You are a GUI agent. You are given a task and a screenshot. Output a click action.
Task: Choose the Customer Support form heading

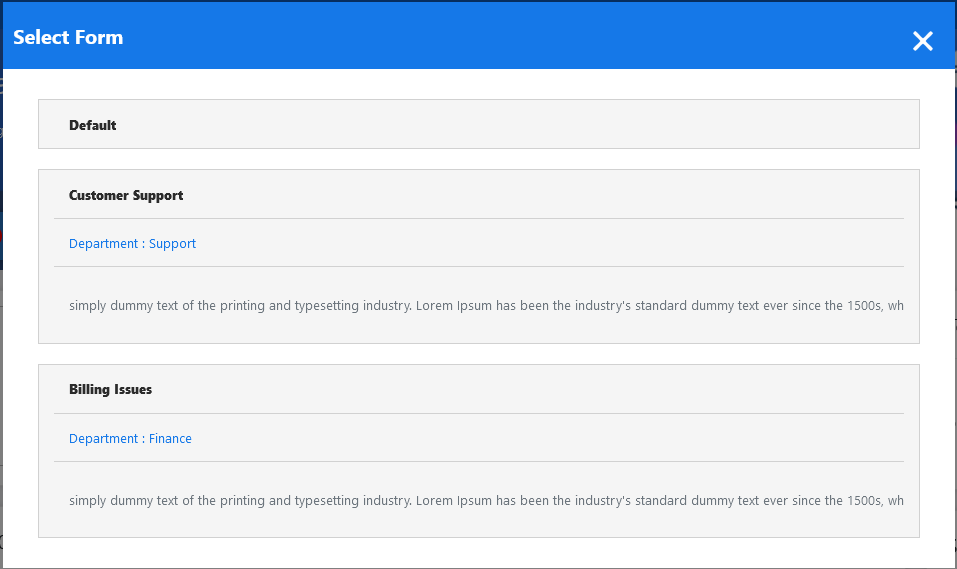coord(126,196)
